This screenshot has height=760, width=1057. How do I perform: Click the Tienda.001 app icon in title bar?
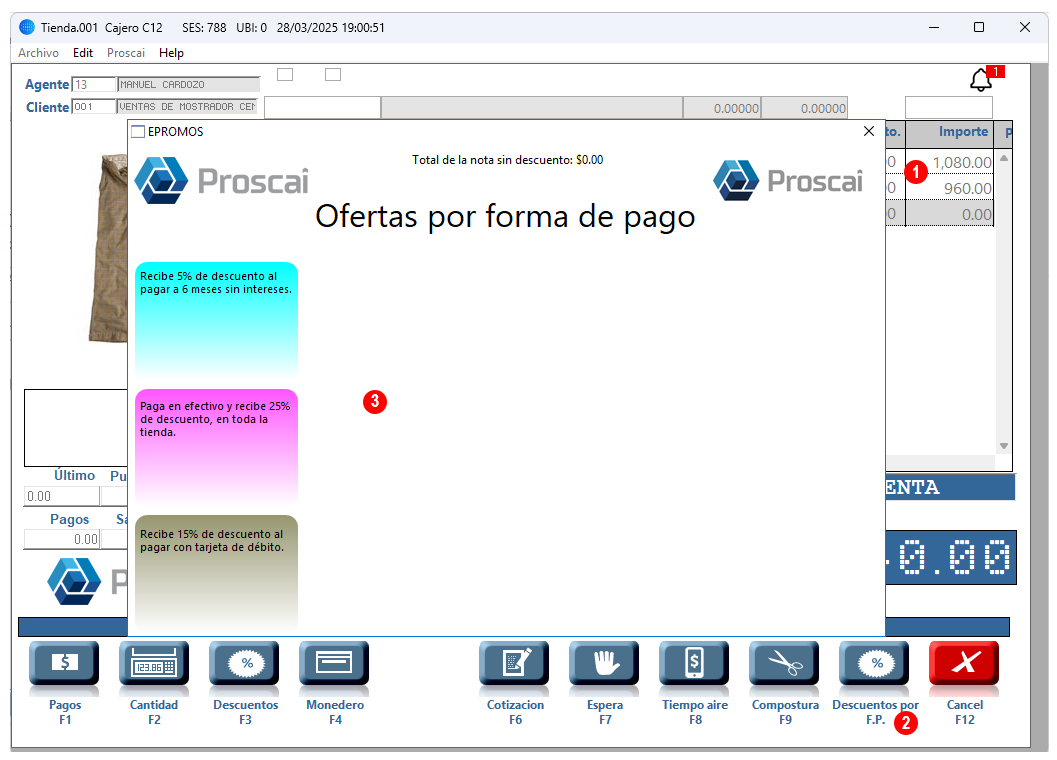pos(27,28)
